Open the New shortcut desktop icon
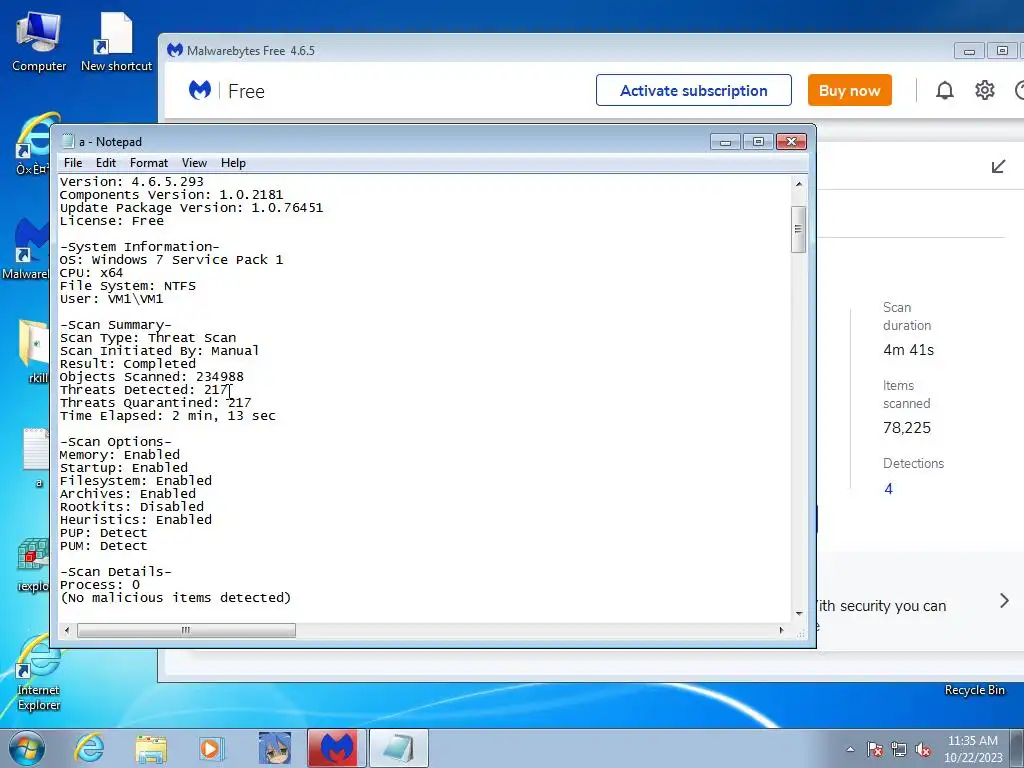The width and height of the screenshot is (1024, 768). (116, 40)
